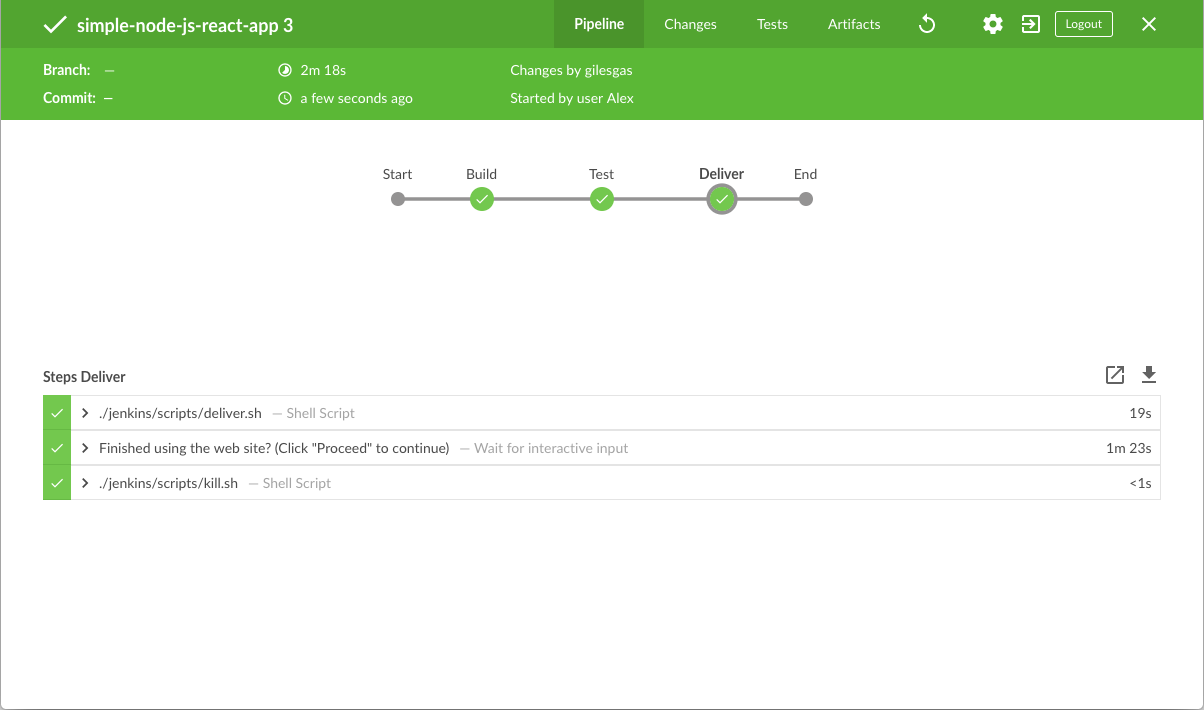The height and width of the screenshot is (710, 1204).
Task: Open step log in new window
Action: 1115,375
